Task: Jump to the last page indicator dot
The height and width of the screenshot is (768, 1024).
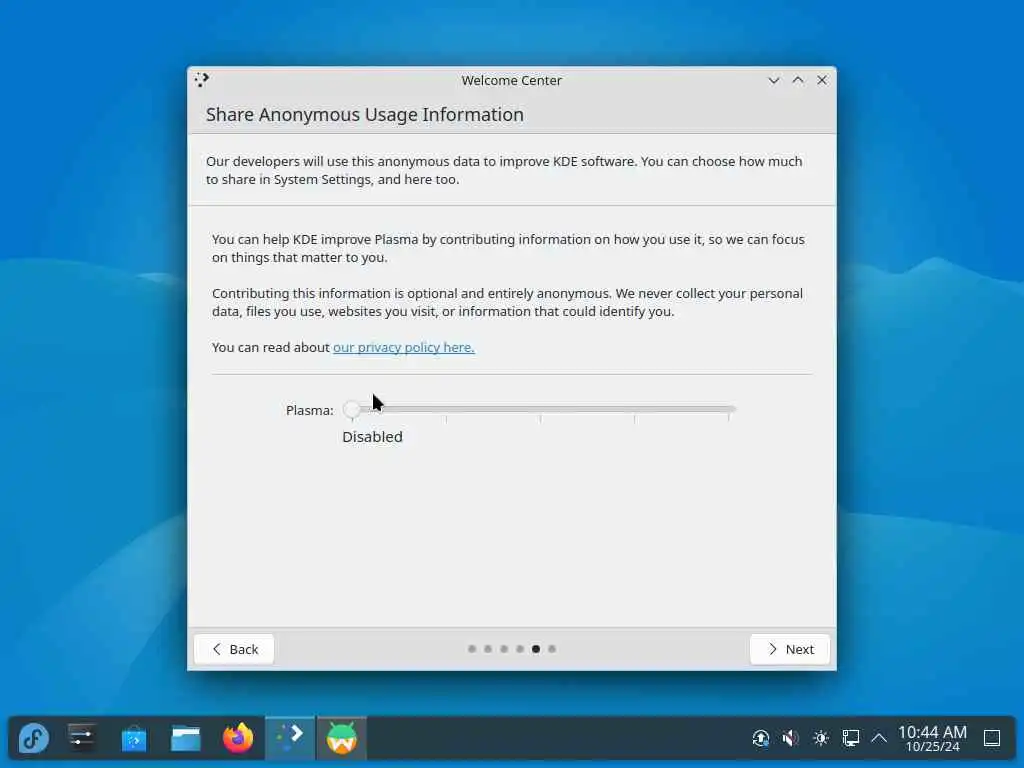Action: click(x=552, y=649)
